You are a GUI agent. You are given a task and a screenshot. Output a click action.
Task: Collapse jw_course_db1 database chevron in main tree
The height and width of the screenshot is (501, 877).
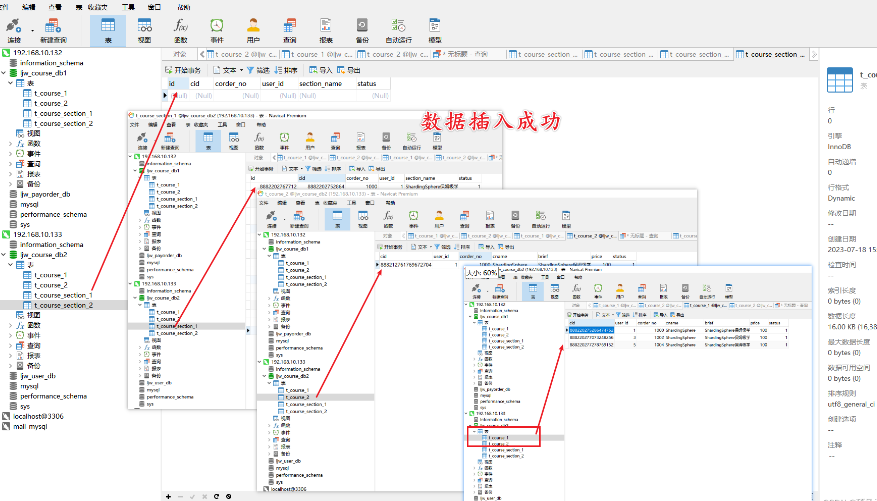pos(4,73)
